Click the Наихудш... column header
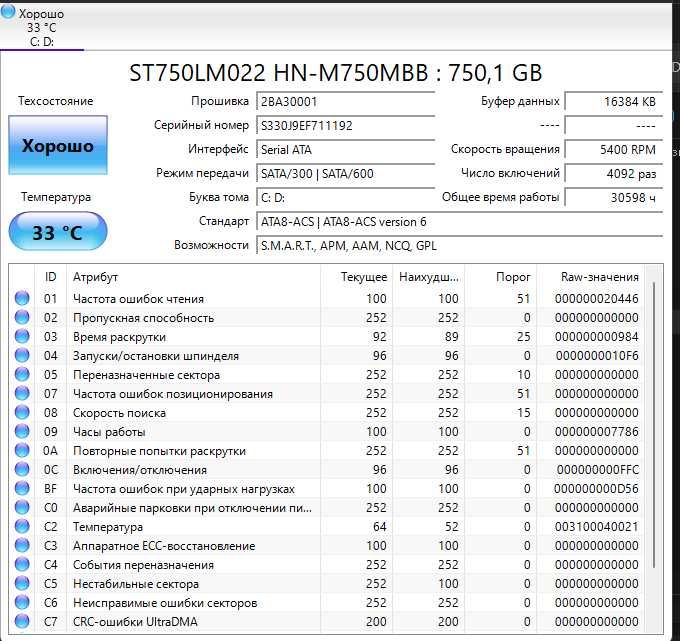The width and height of the screenshot is (680, 641). [428, 277]
